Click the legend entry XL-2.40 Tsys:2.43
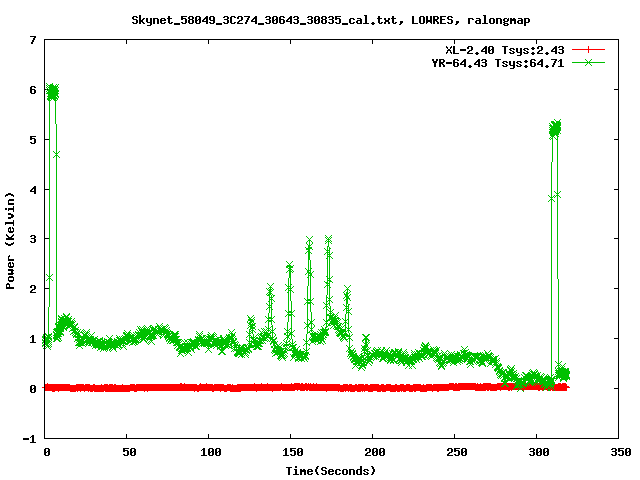The image size is (640, 480). 504,50
